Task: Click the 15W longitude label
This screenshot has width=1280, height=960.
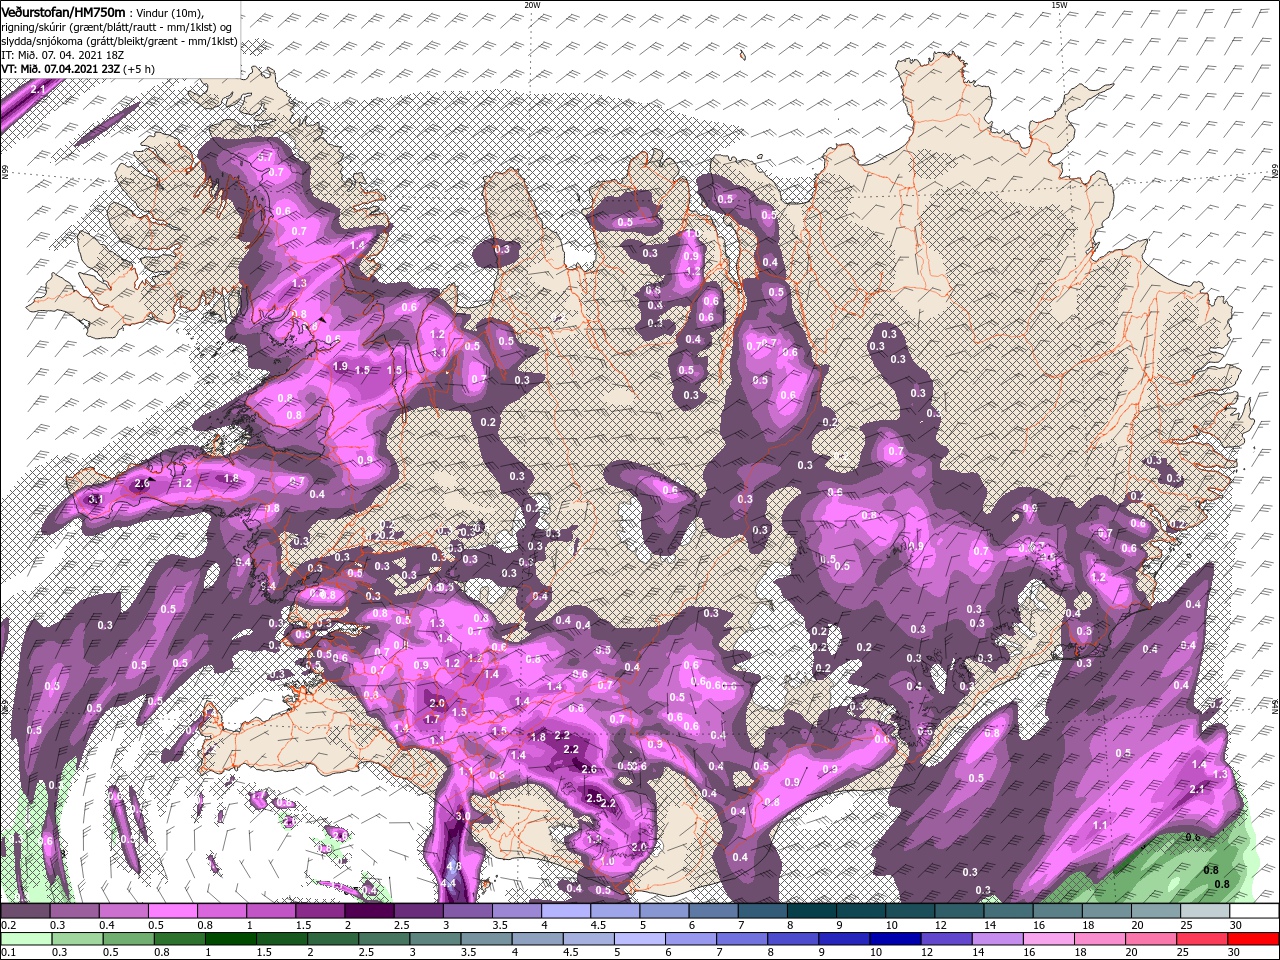Action: tap(1059, 4)
